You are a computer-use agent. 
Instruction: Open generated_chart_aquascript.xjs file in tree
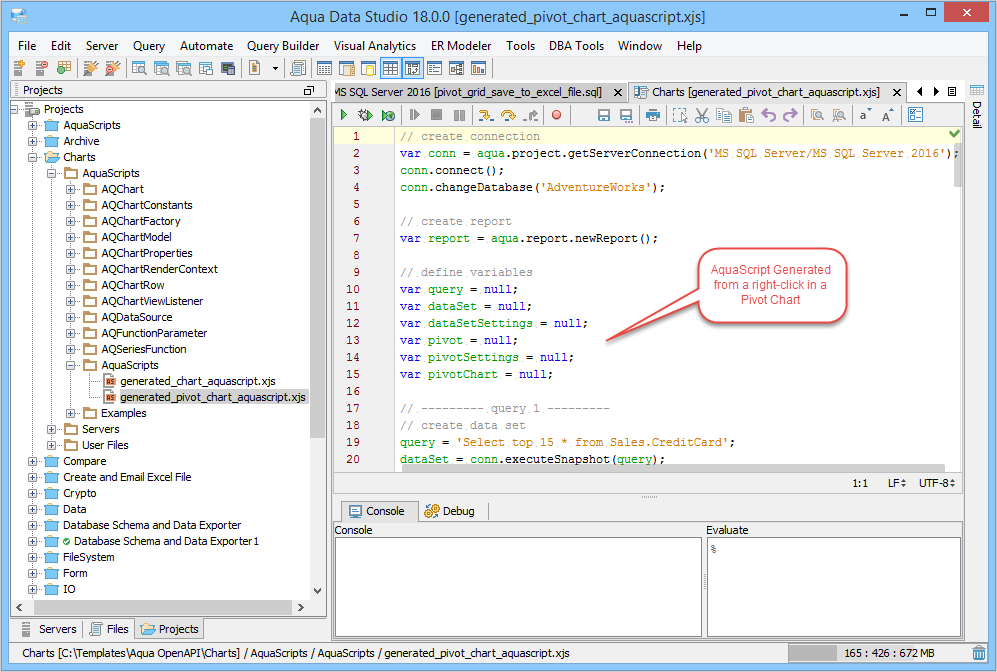197,381
